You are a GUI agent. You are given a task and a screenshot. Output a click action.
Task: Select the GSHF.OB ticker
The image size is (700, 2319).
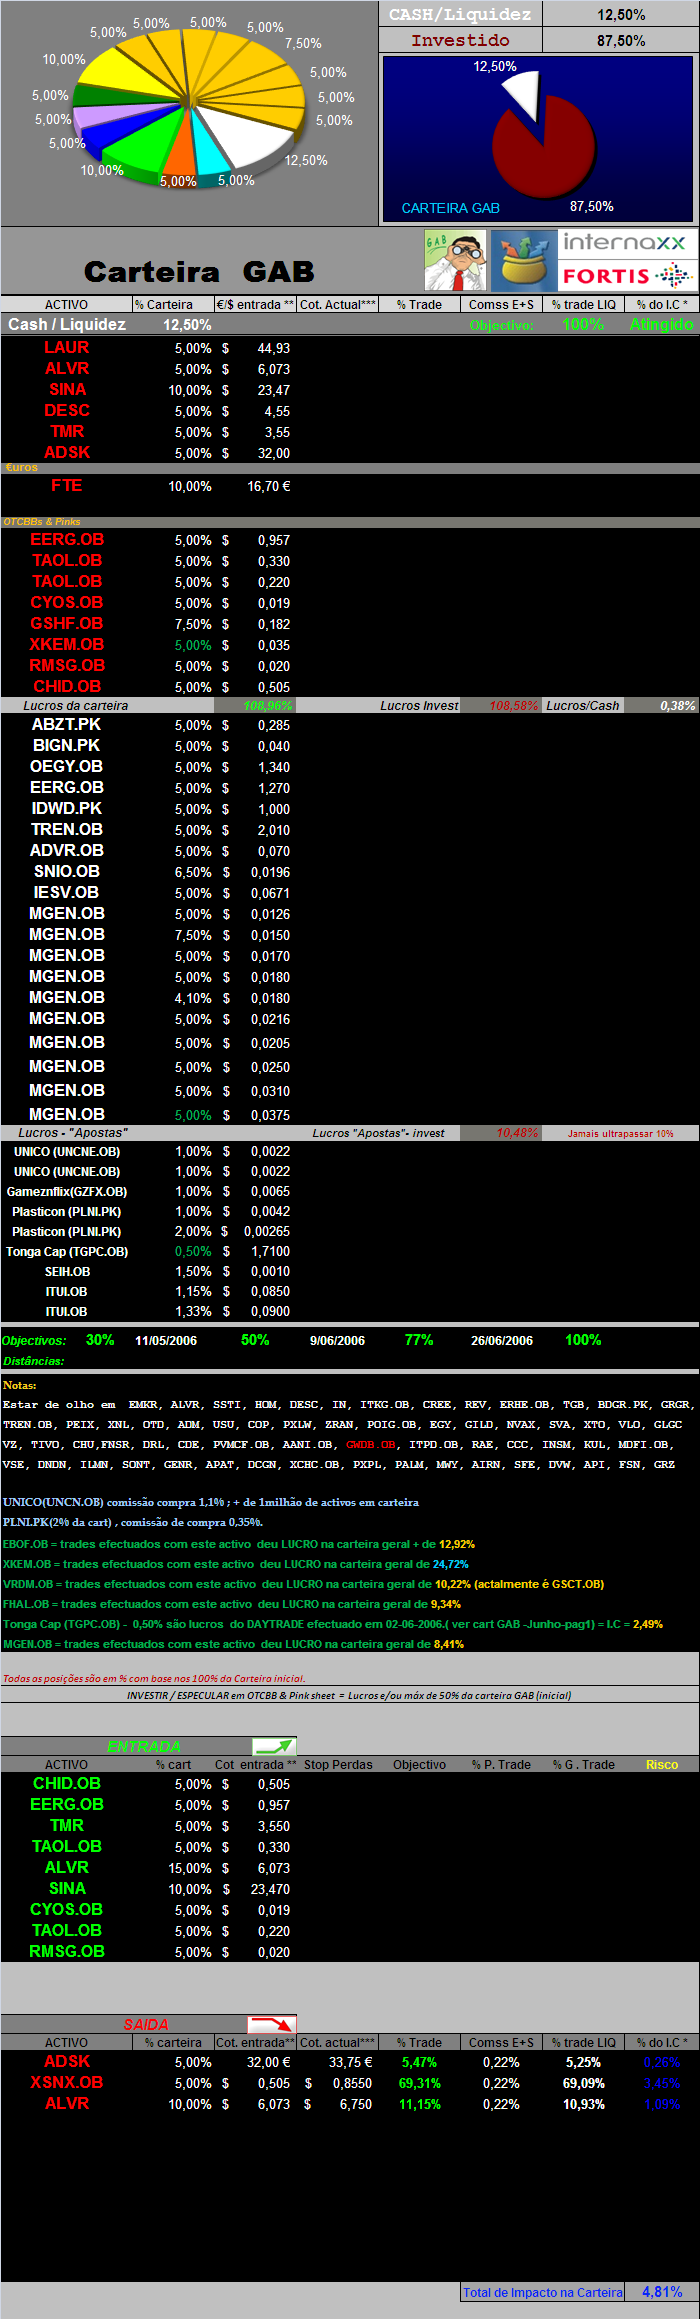pyautogui.click(x=67, y=623)
